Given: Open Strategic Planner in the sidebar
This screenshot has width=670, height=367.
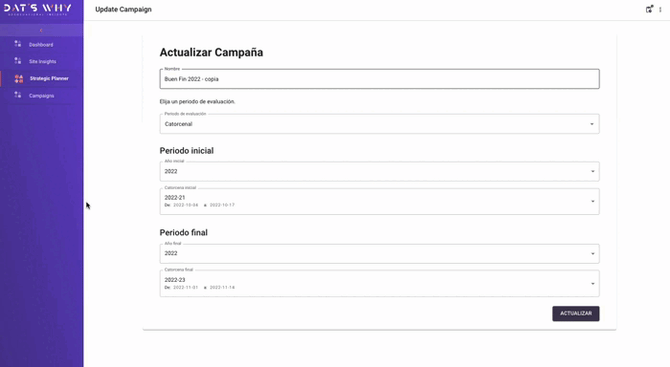Looking at the screenshot, I should tap(49, 78).
